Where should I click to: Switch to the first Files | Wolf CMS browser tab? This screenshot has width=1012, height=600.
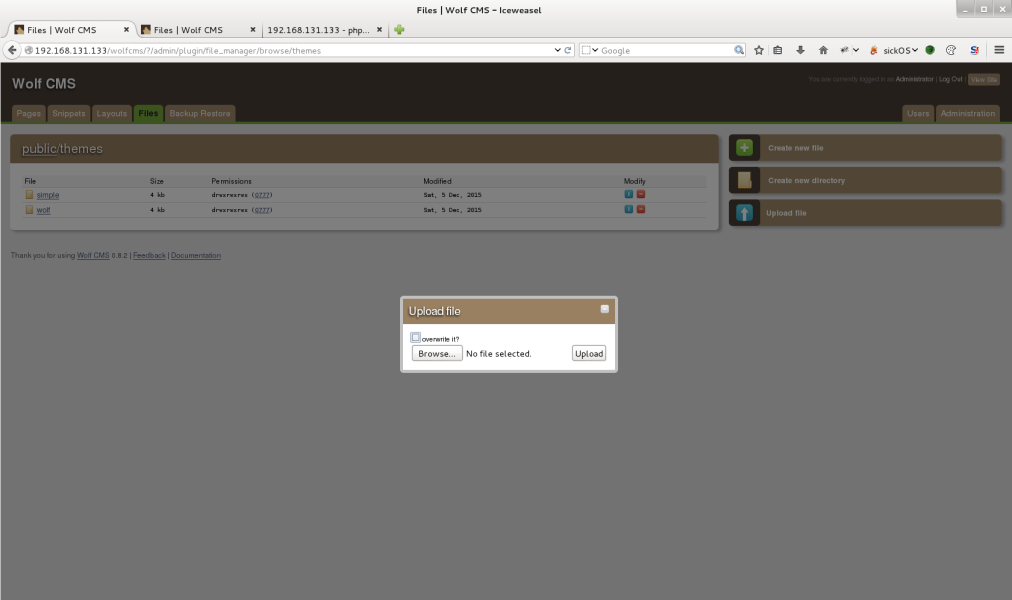pyautogui.click(x=61, y=30)
